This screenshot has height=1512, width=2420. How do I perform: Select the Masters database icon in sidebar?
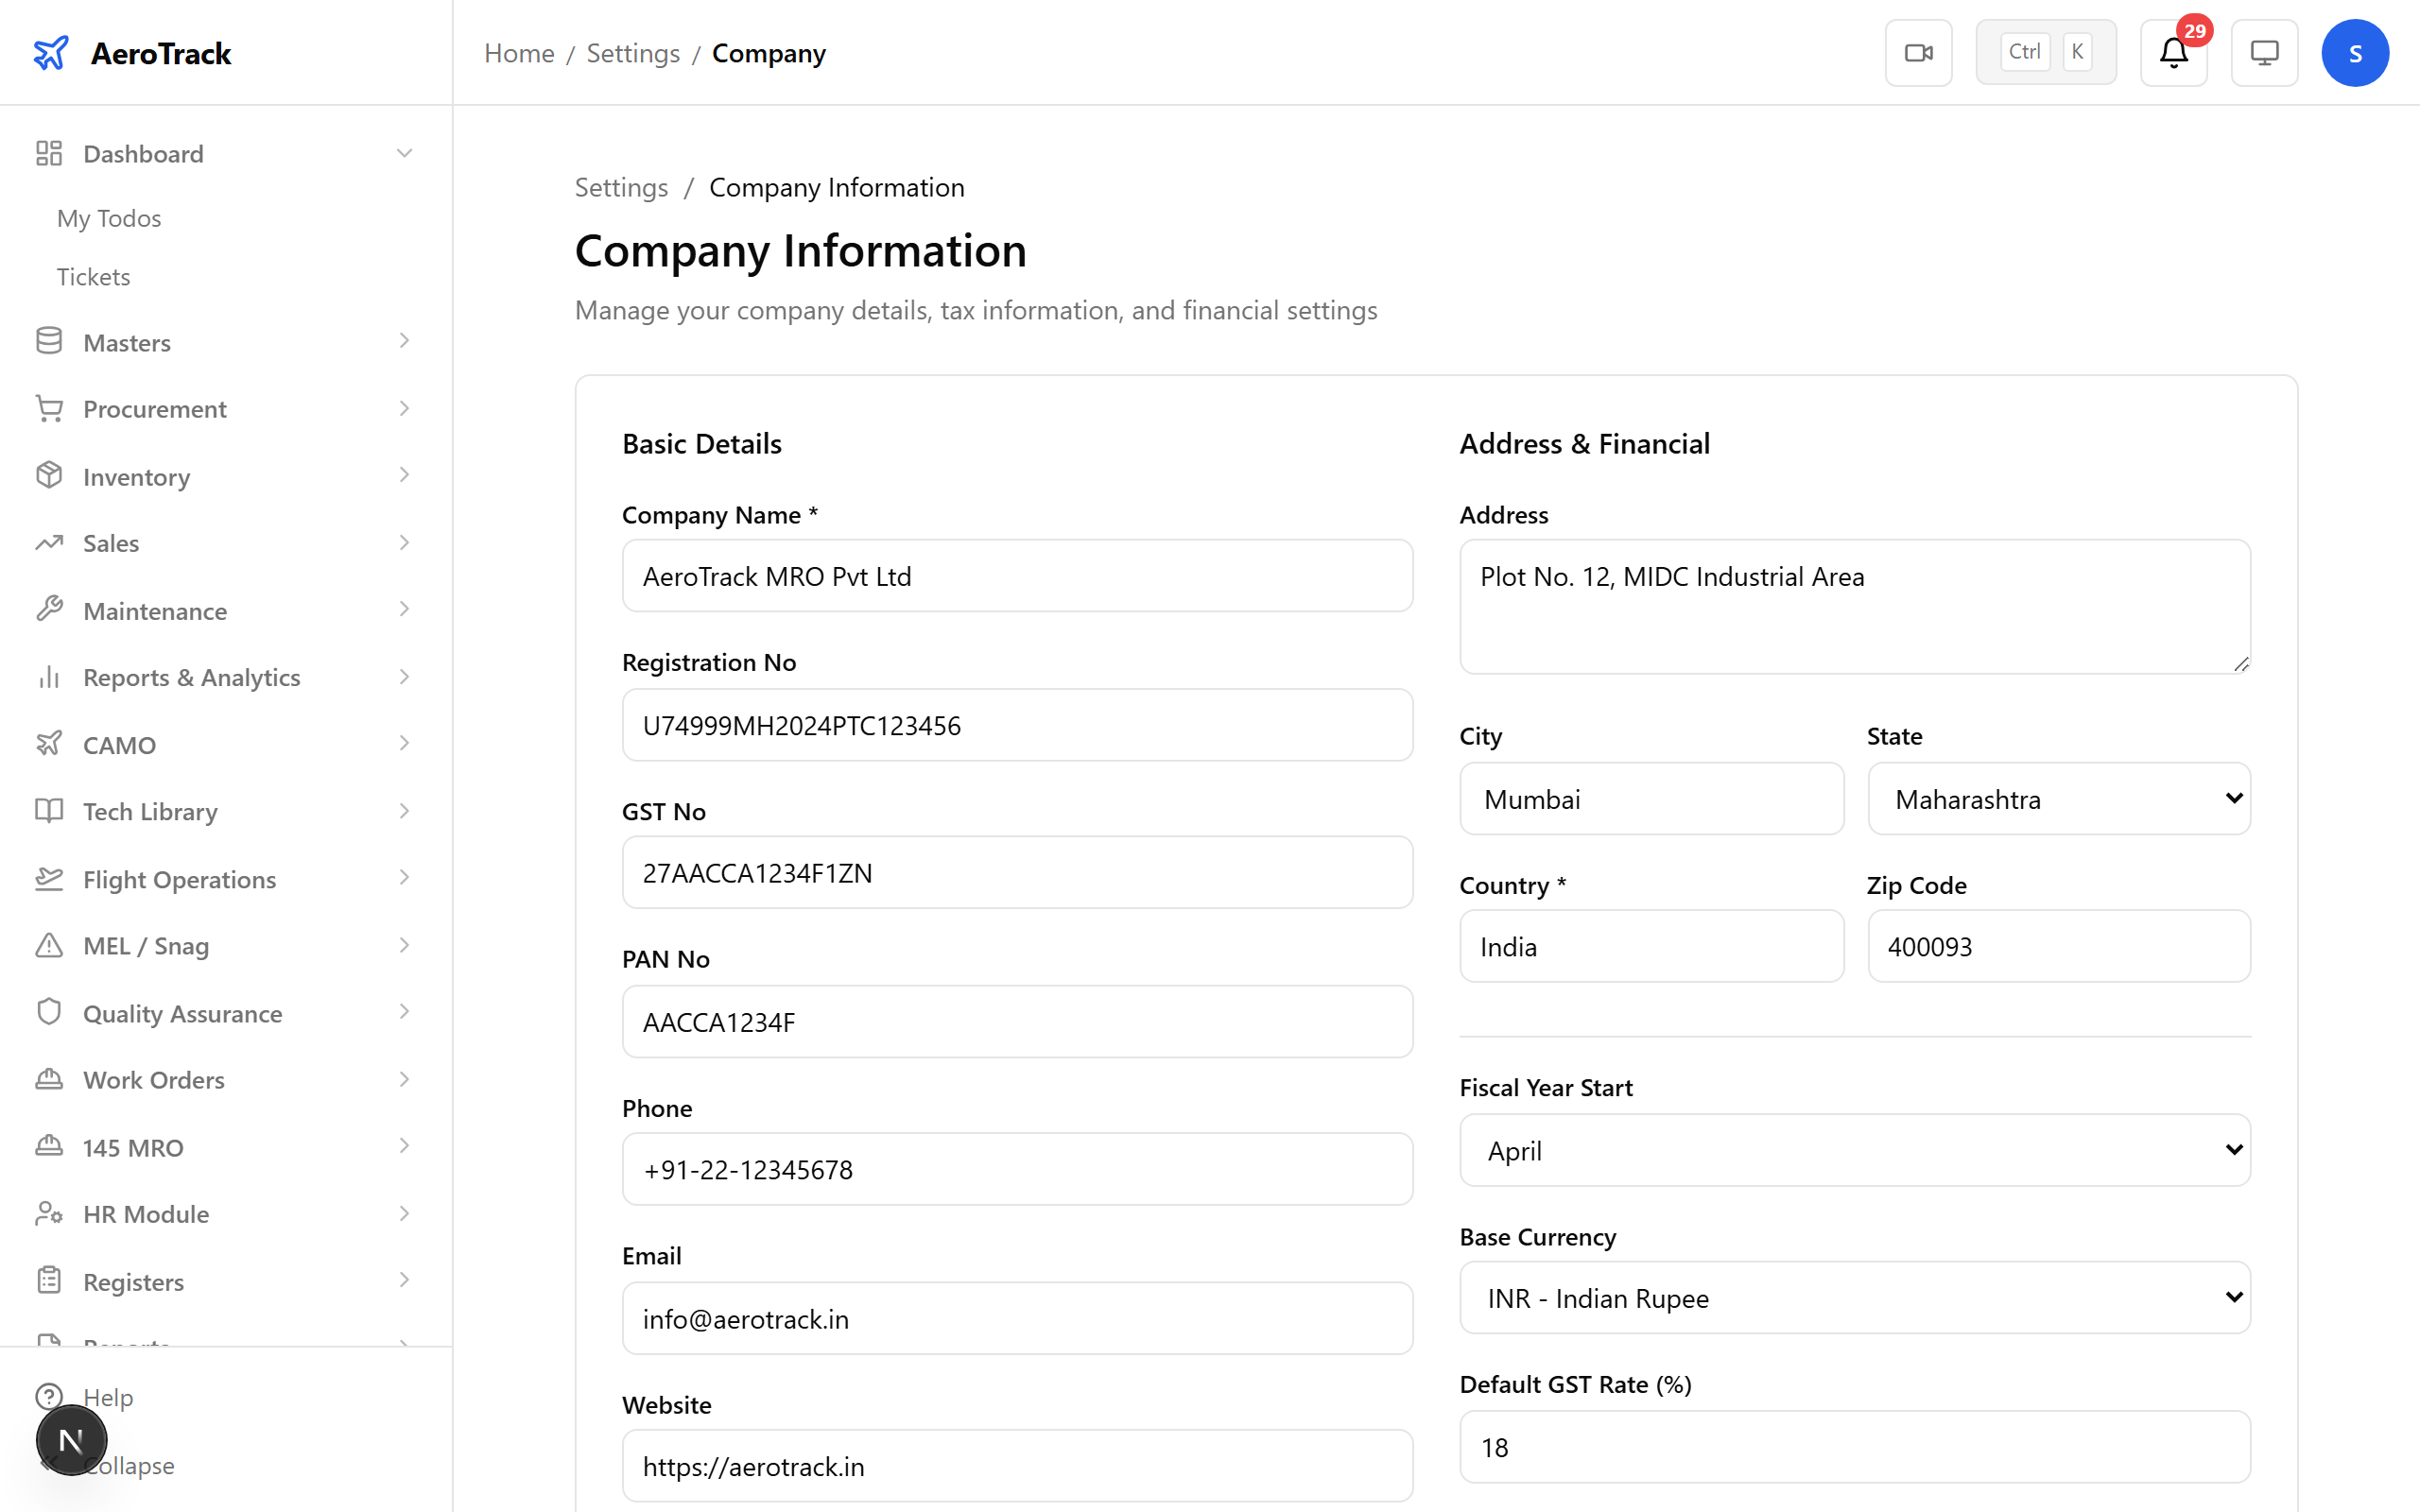(49, 341)
